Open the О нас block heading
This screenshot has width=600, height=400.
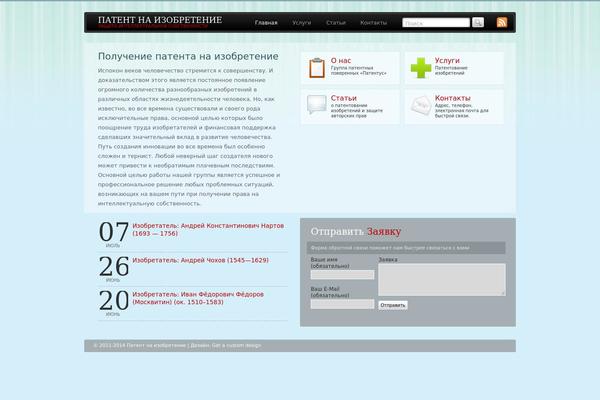point(341,60)
